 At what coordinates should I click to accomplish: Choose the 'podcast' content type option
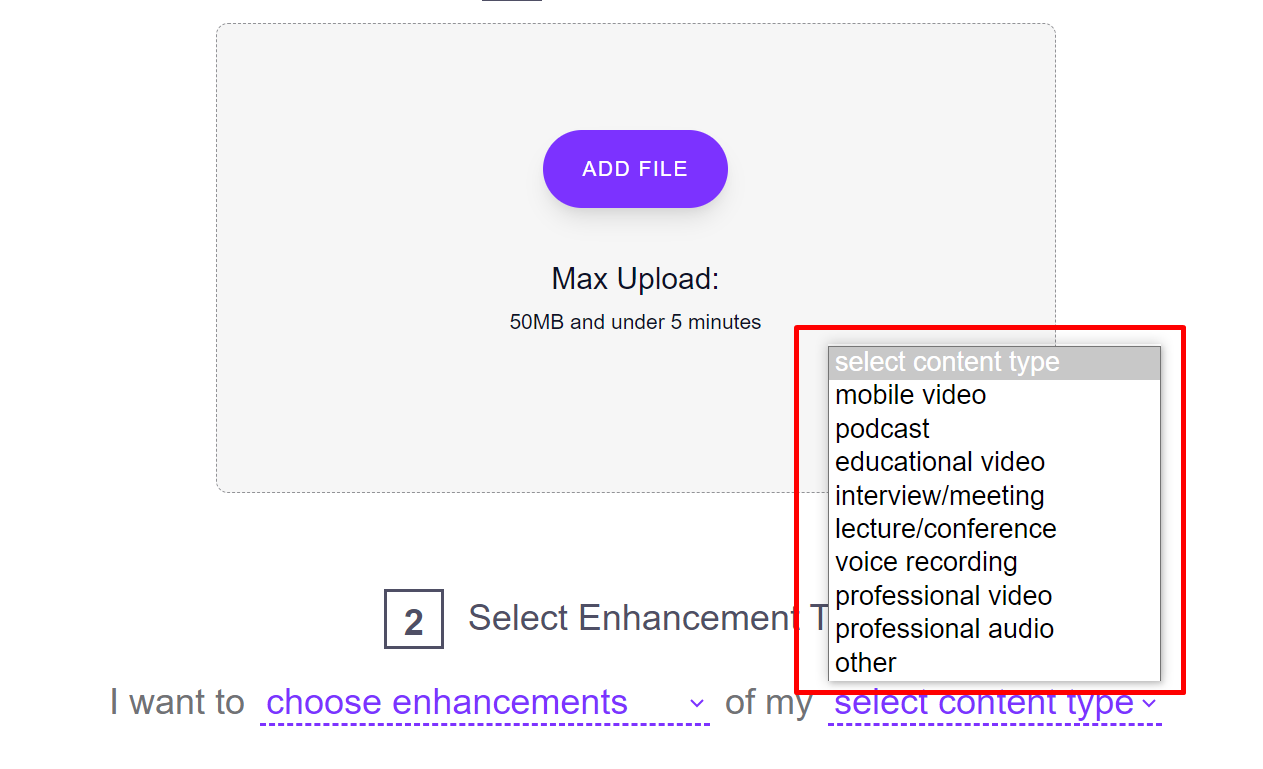882,429
